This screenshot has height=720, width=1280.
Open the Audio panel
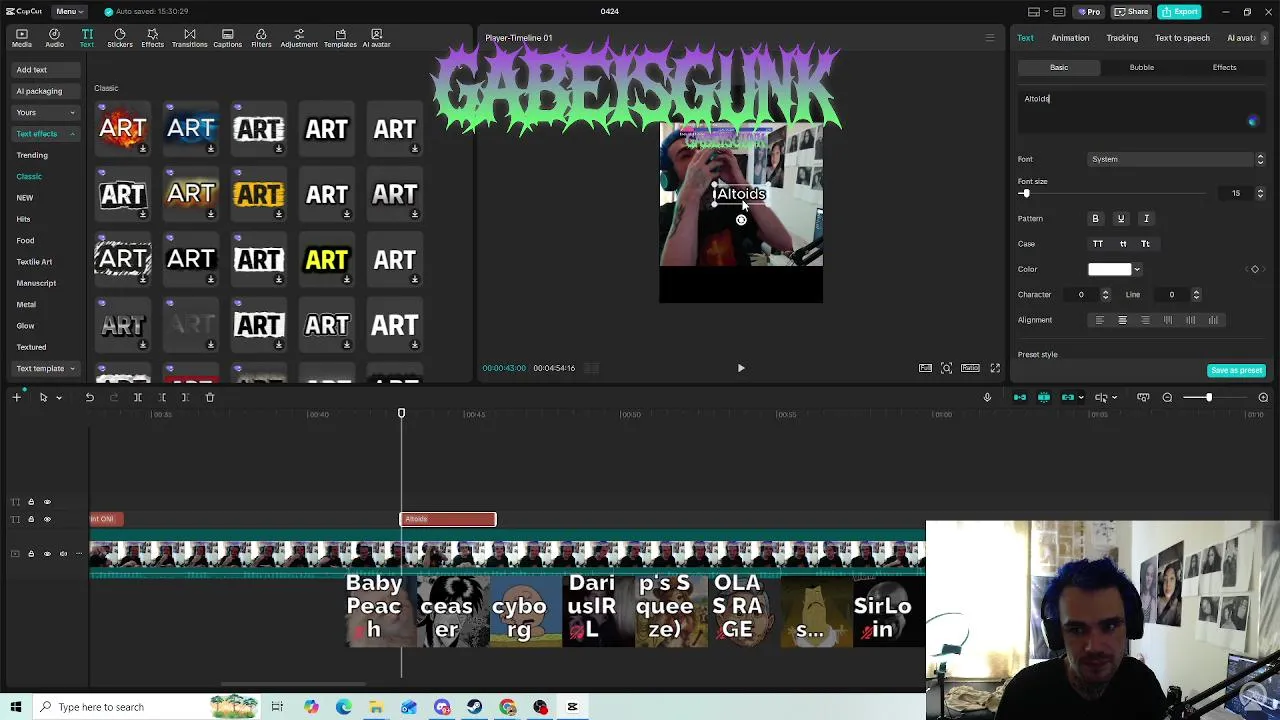(54, 38)
